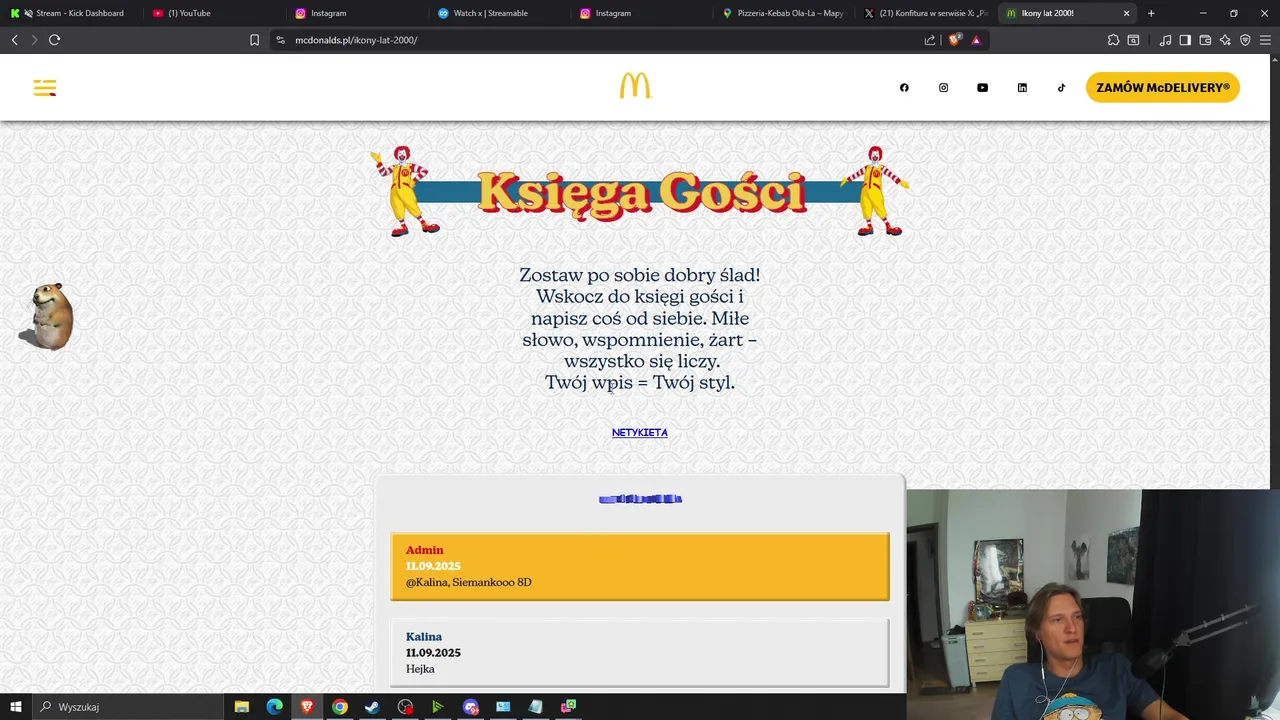Viewport: 1280px width, 720px height.
Task: Share this page via share icon
Action: pyautogui.click(x=930, y=40)
